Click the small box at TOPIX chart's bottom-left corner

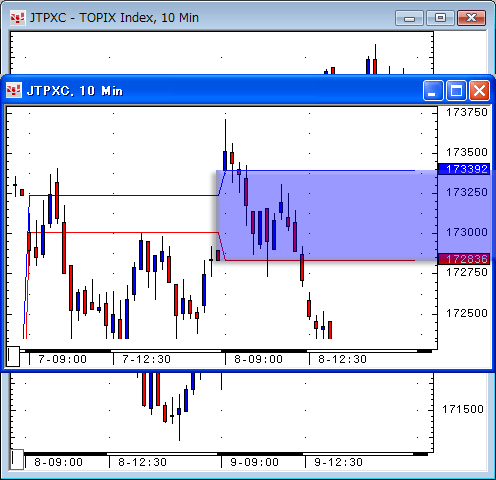point(16,459)
